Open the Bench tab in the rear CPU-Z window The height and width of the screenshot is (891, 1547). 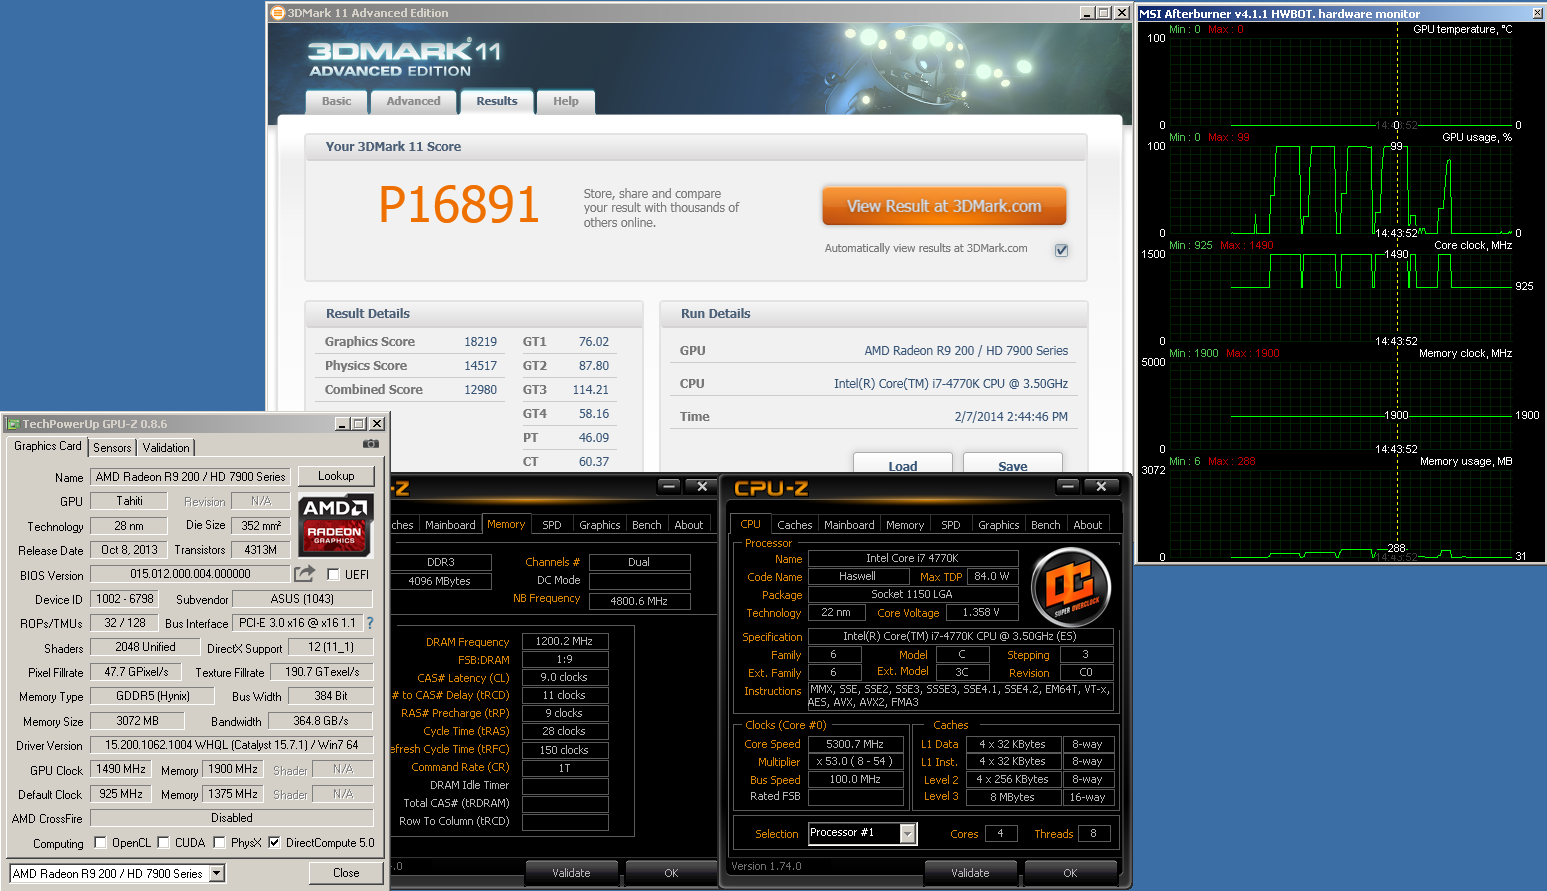(647, 525)
